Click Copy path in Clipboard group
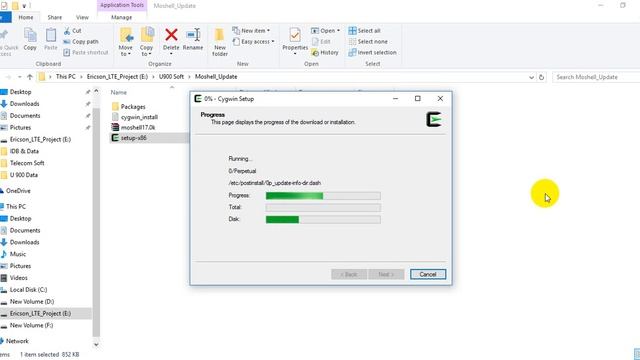The width and height of the screenshot is (640, 360). [x=81, y=42]
